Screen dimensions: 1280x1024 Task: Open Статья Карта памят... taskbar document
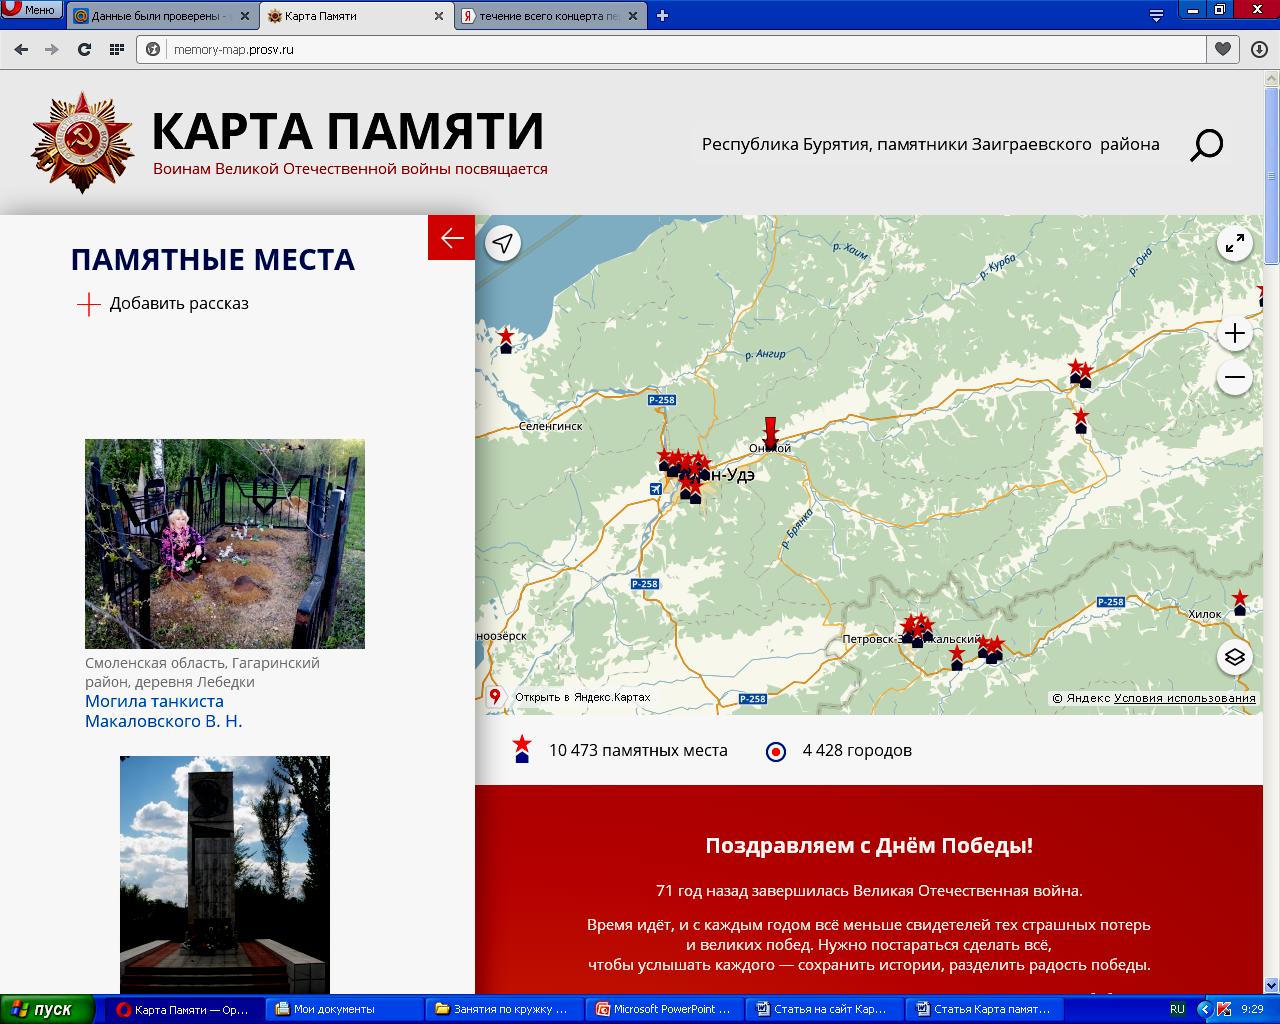coord(984,1009)
